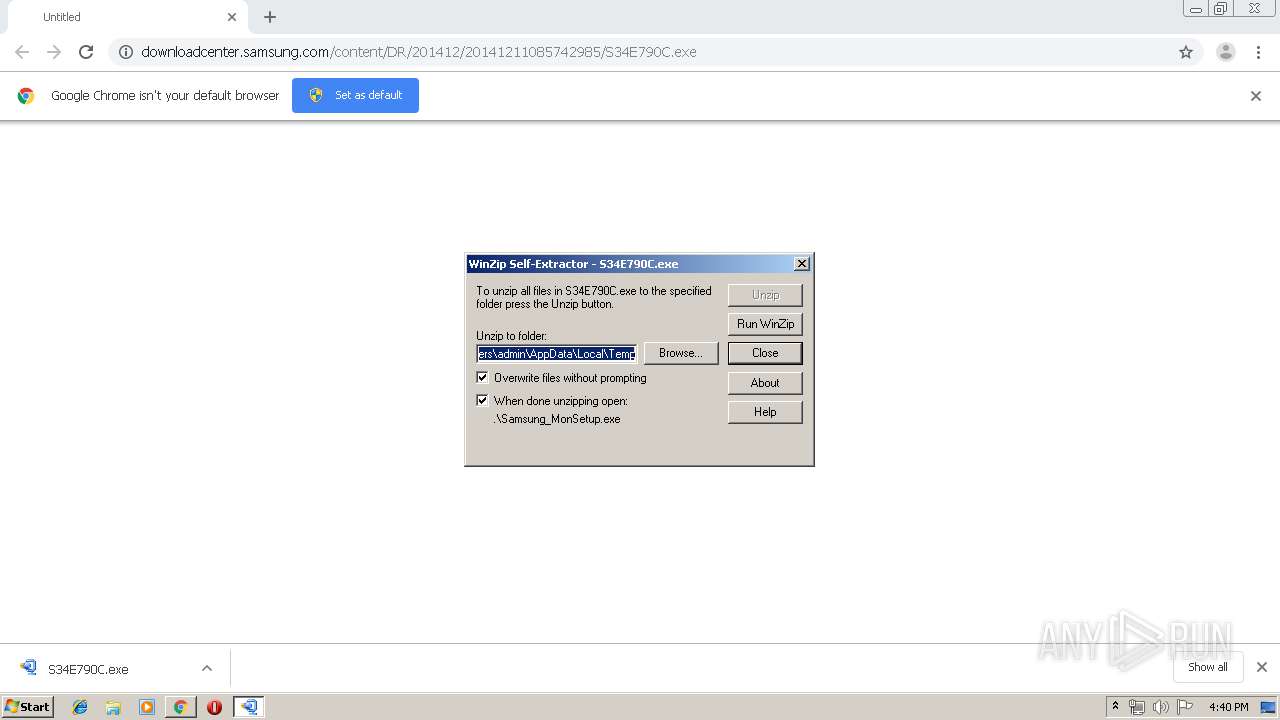The image size is (1280, 720).
Task: Open Windows Media Player from taskbar
Action: tap(147, 707)
